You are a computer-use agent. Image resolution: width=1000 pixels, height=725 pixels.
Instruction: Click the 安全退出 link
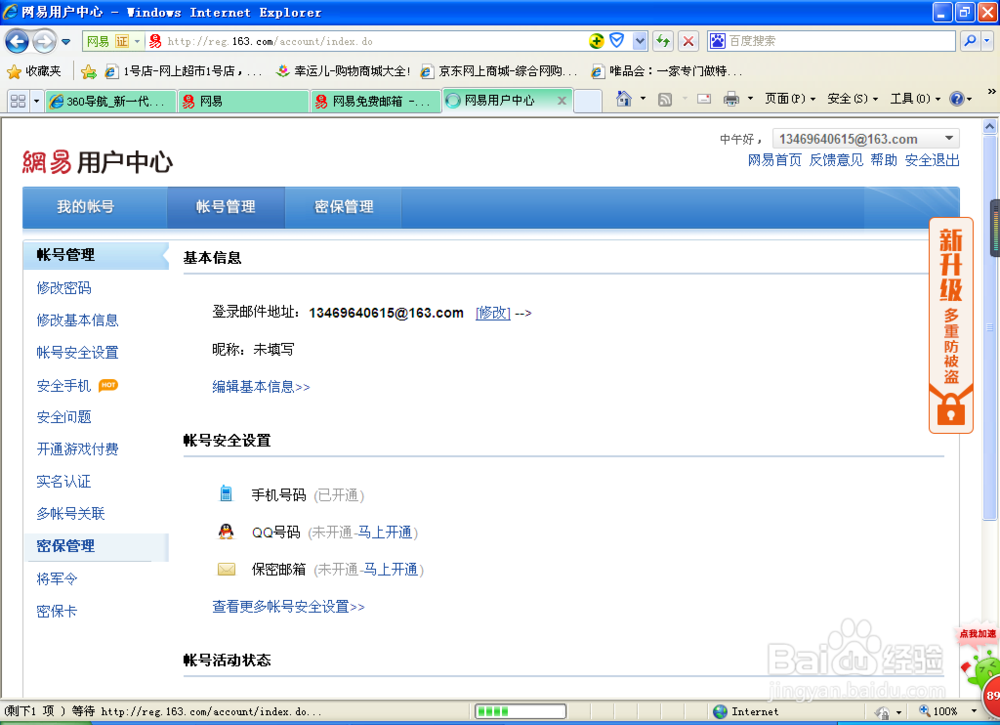[932, 160]
